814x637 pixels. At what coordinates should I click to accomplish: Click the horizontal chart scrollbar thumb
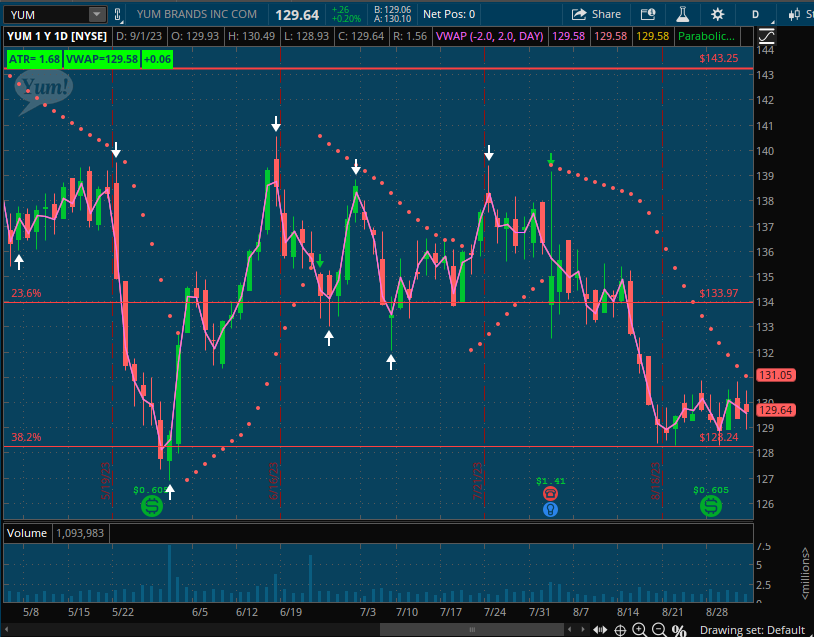coord(471,630)
